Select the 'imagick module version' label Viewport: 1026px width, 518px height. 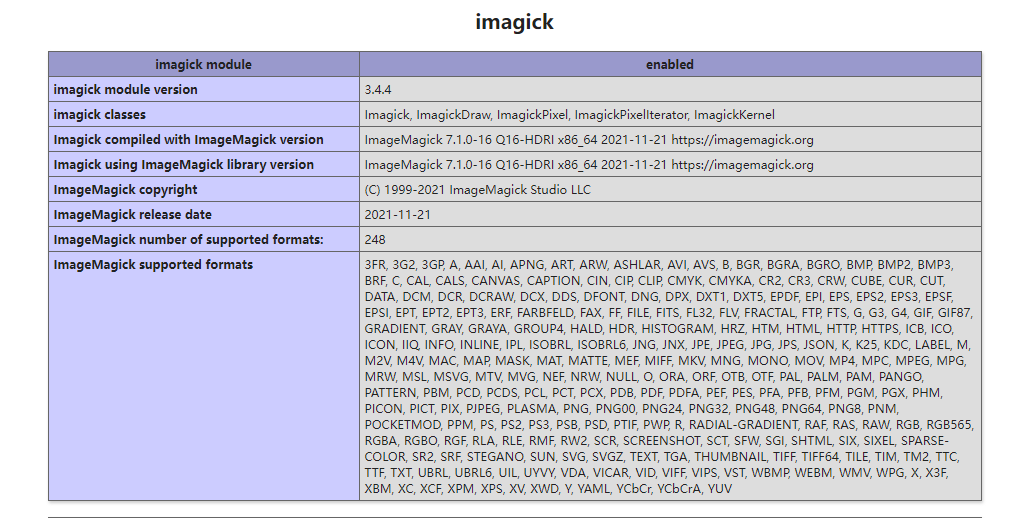pyautogui.click(x=126, y=90)
